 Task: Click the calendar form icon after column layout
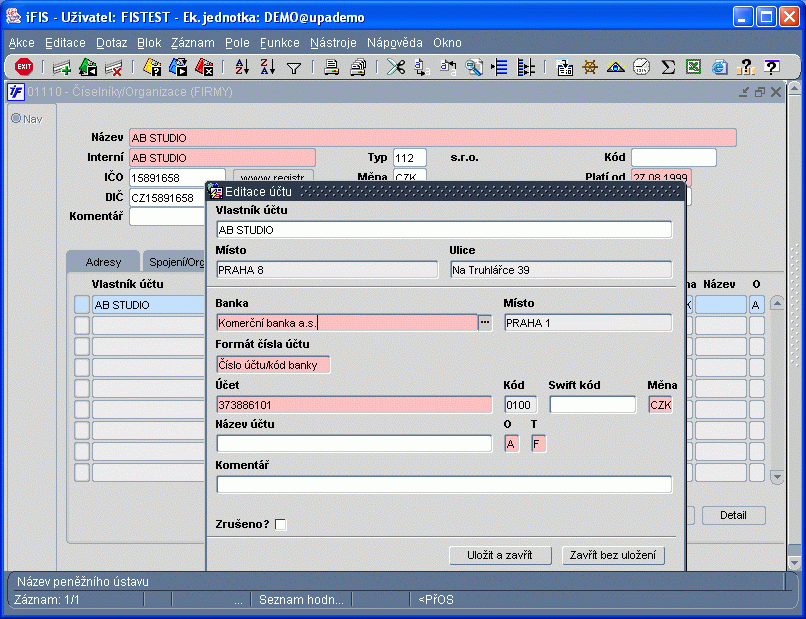pos(564,67)
